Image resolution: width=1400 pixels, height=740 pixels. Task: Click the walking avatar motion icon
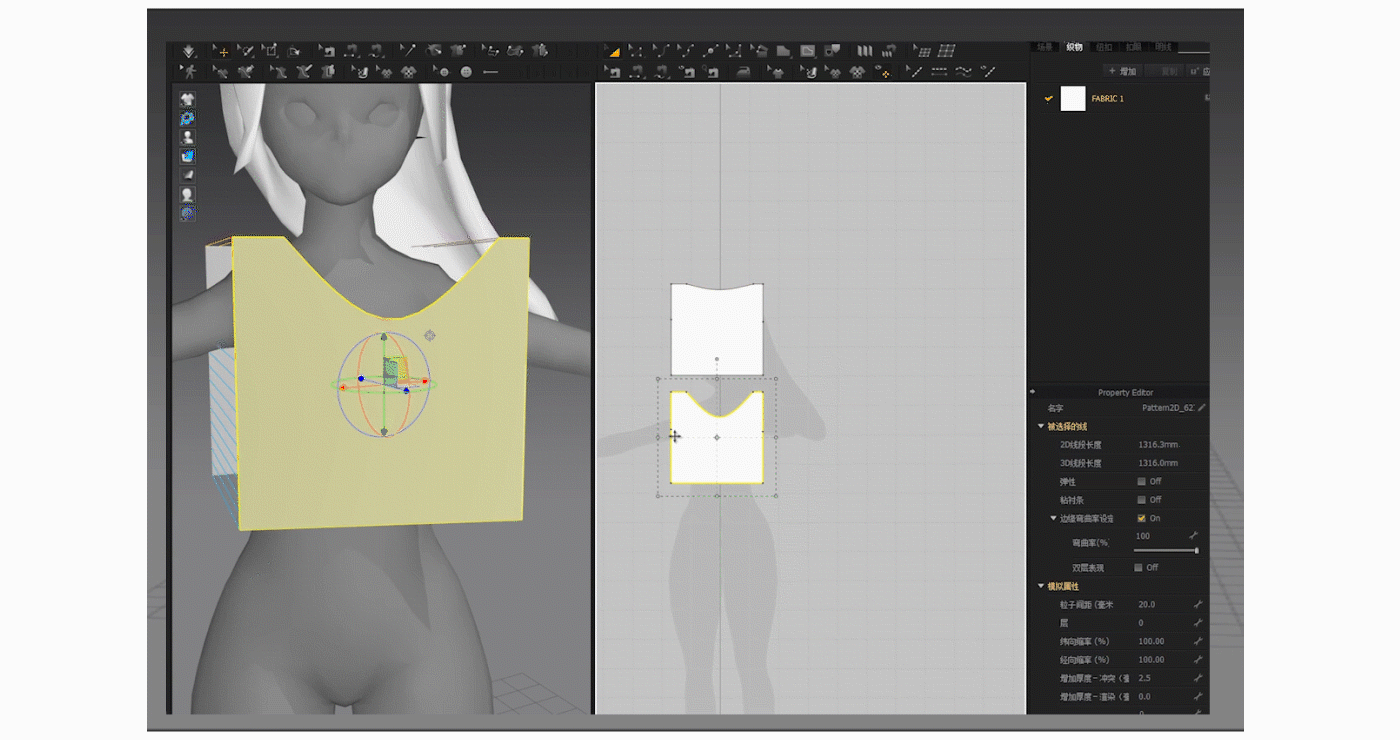pyautogui.click(x=188, y=72)
